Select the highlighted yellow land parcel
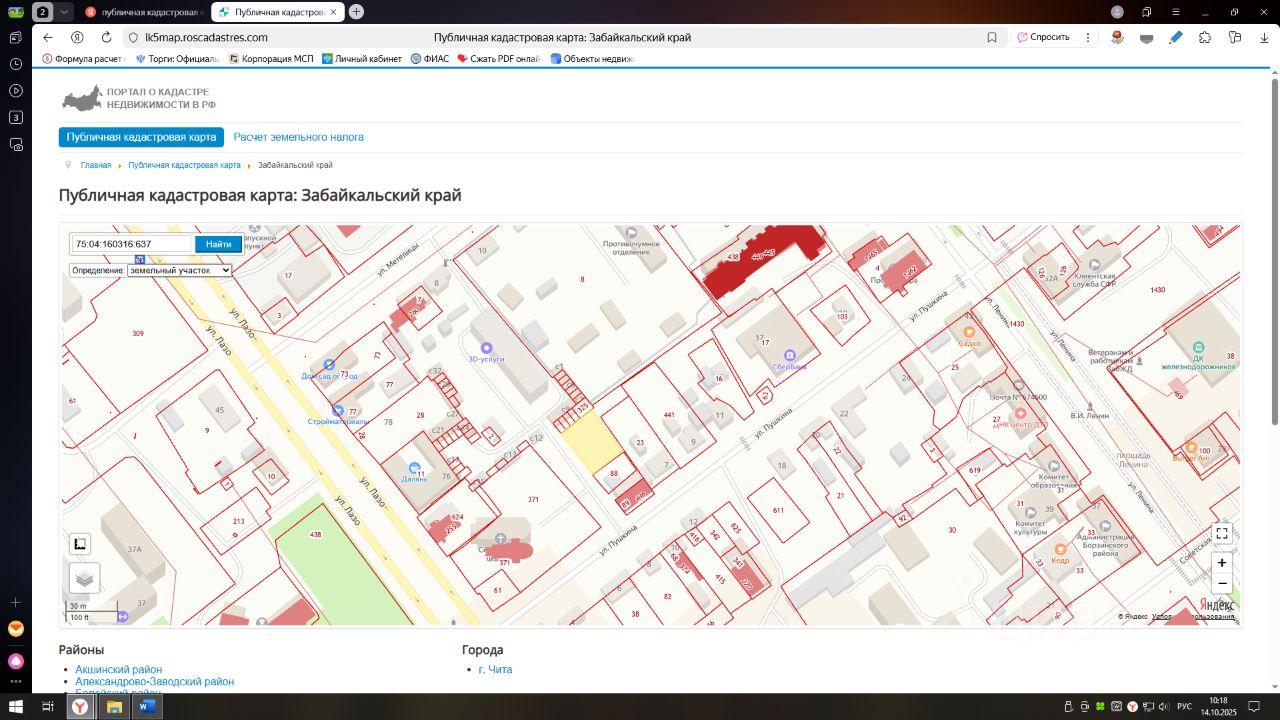Viewport: 1280px width, 720px height. 591,440
